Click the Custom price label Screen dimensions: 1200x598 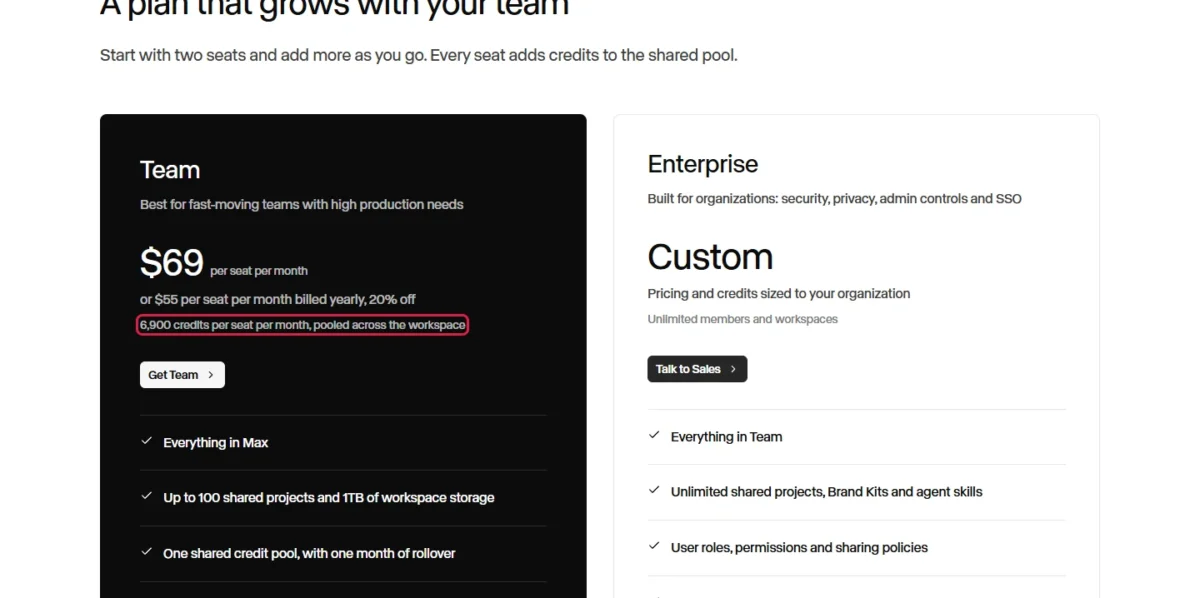pyautogui.click(x=710, y=257)
